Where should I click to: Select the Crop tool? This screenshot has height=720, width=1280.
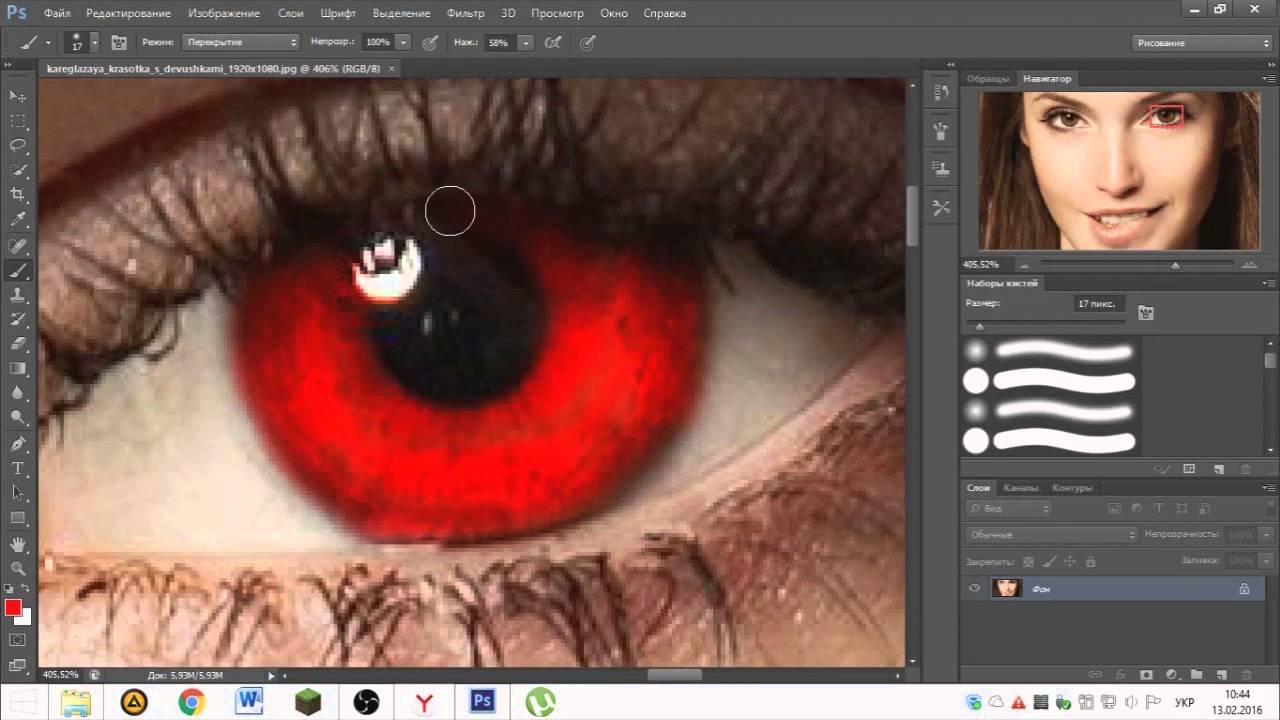18,195
